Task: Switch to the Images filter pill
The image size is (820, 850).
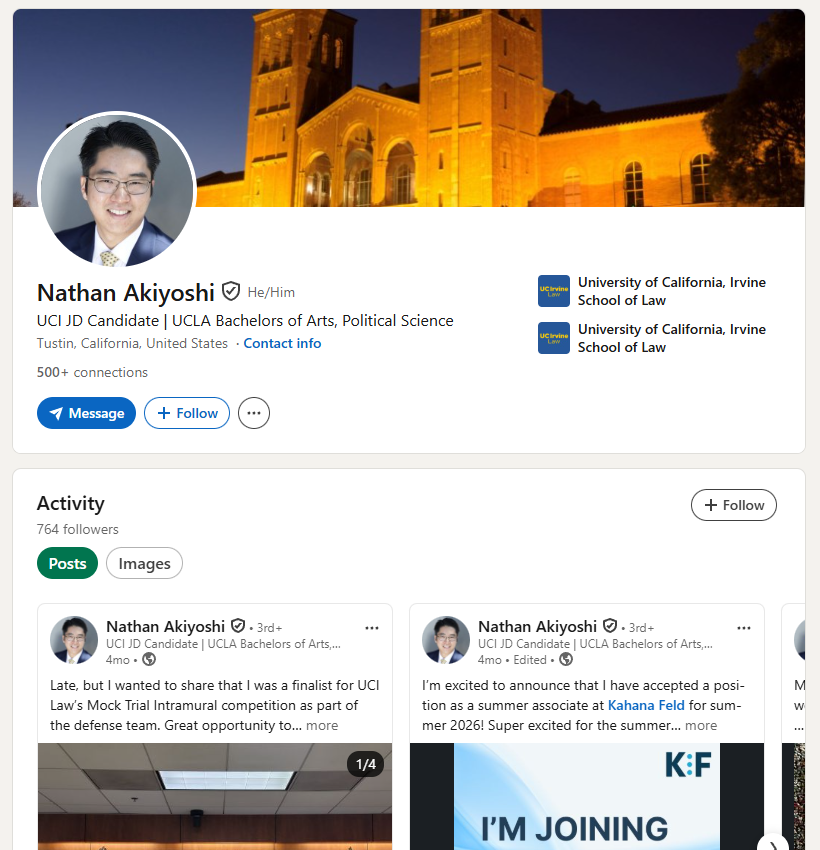Action: [x=144, y=564]
